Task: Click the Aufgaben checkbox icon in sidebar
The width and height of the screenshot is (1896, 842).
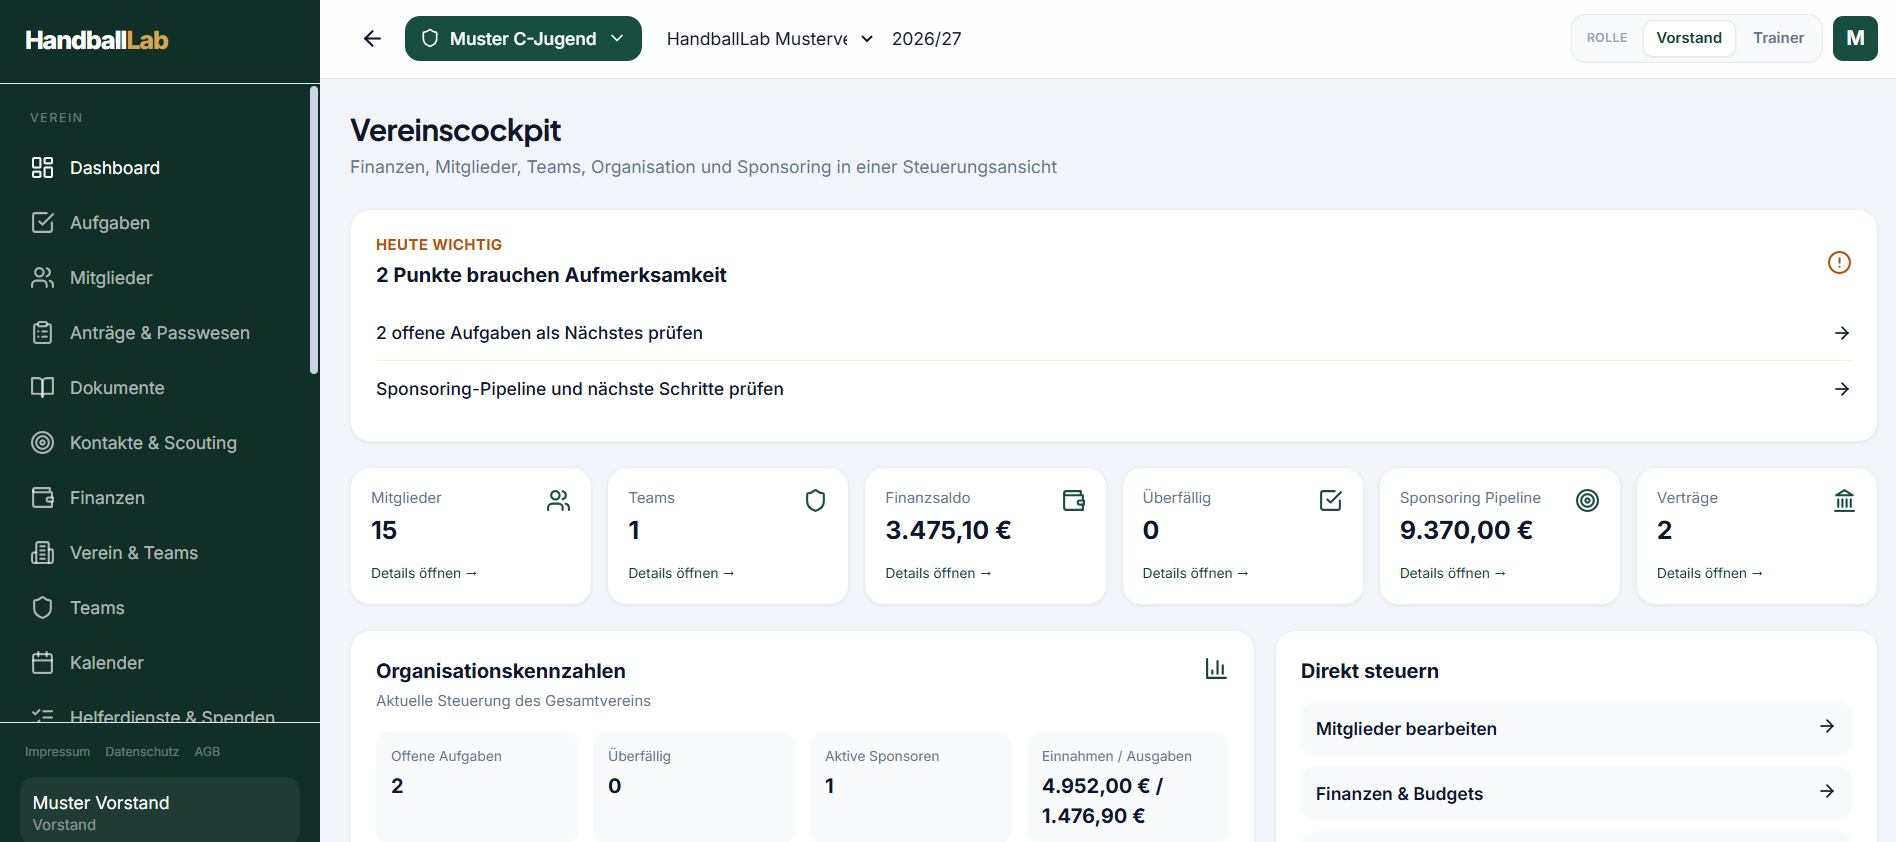Action: [42, 222]
